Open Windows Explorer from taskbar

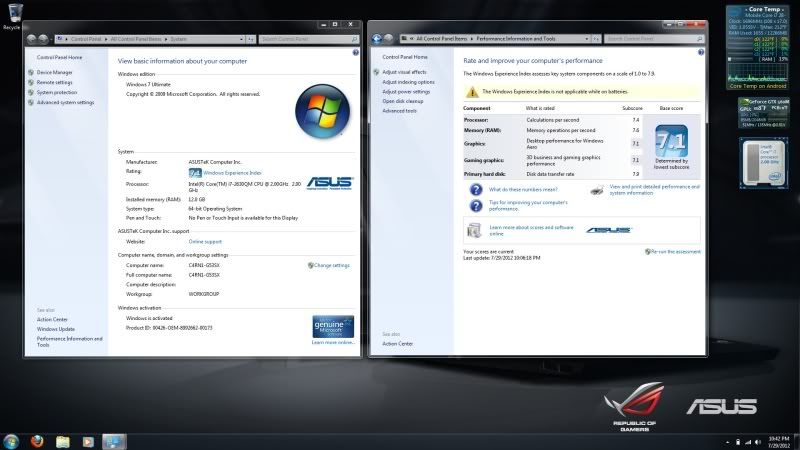pyautogui.click(x=63, y=441)
